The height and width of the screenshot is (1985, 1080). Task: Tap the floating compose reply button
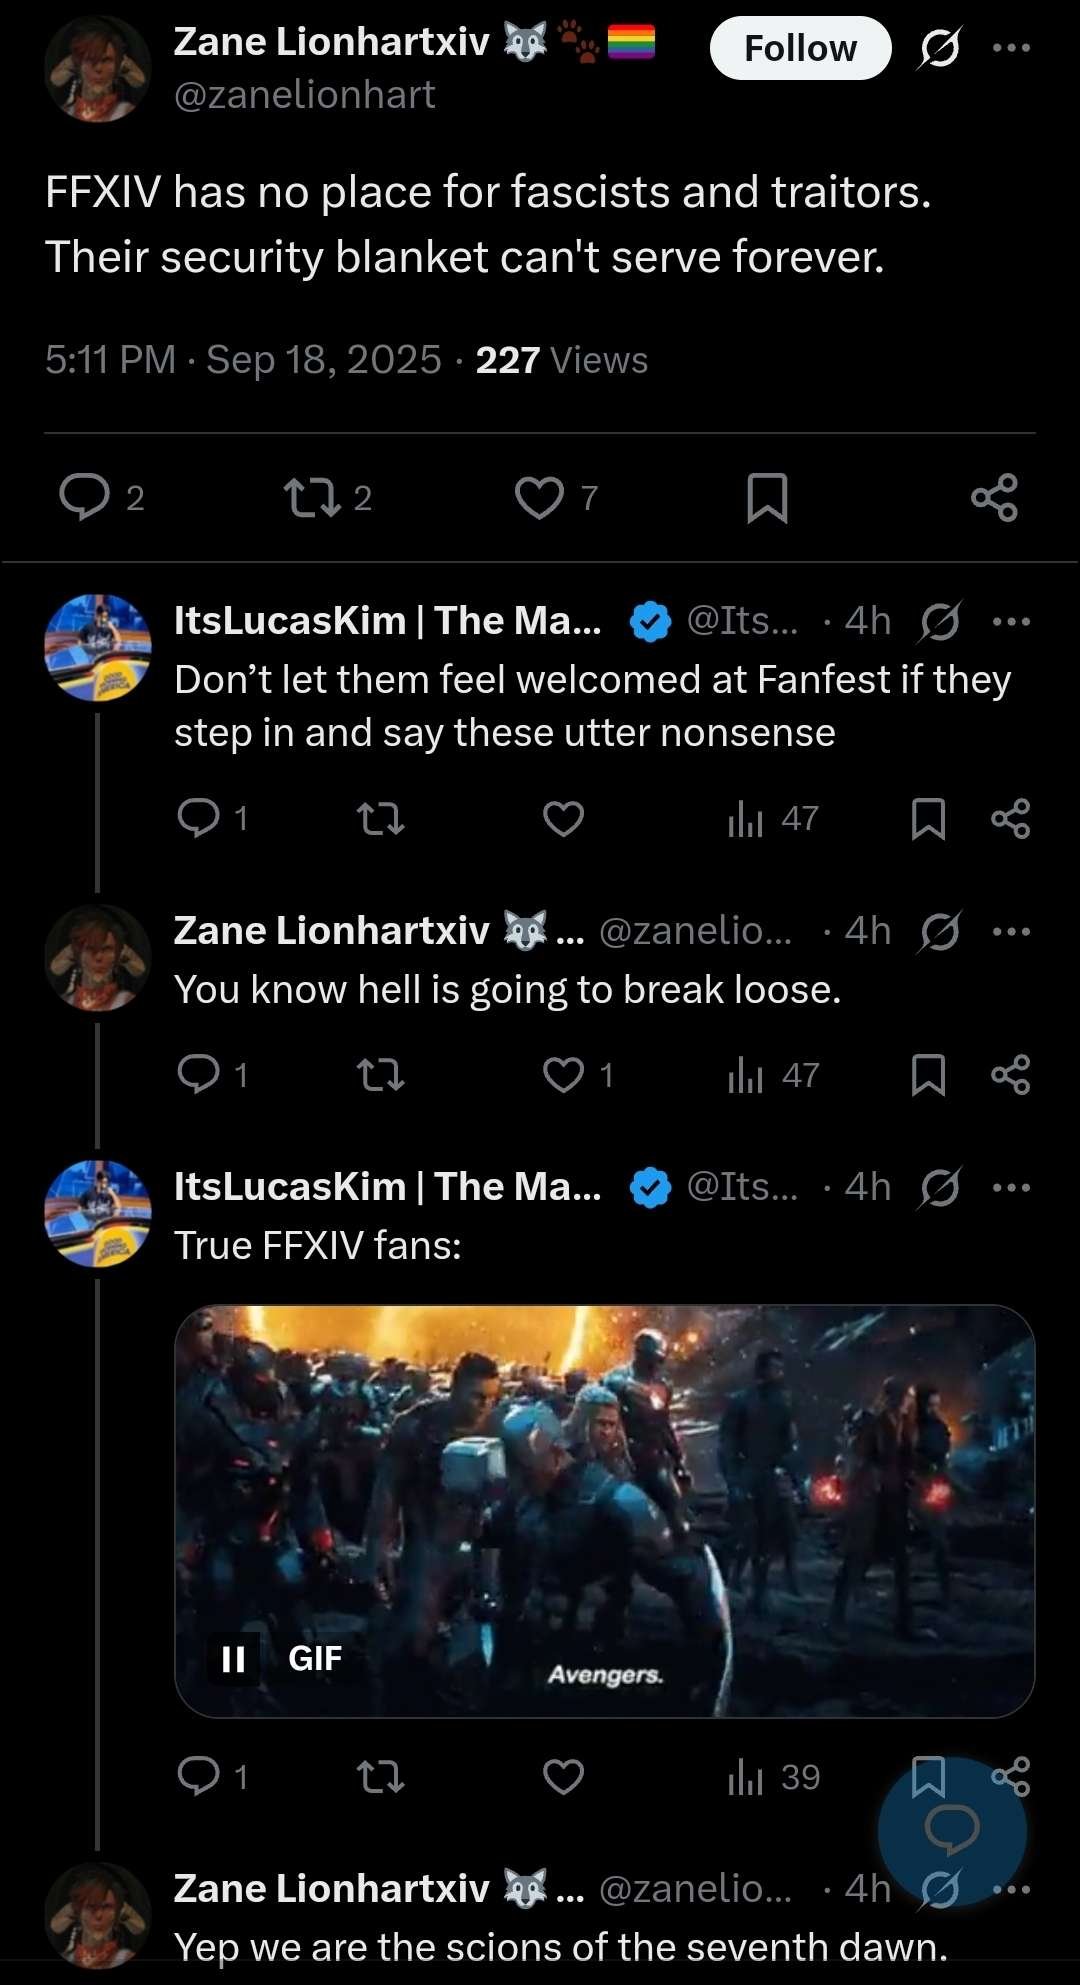pos(951,1830)
